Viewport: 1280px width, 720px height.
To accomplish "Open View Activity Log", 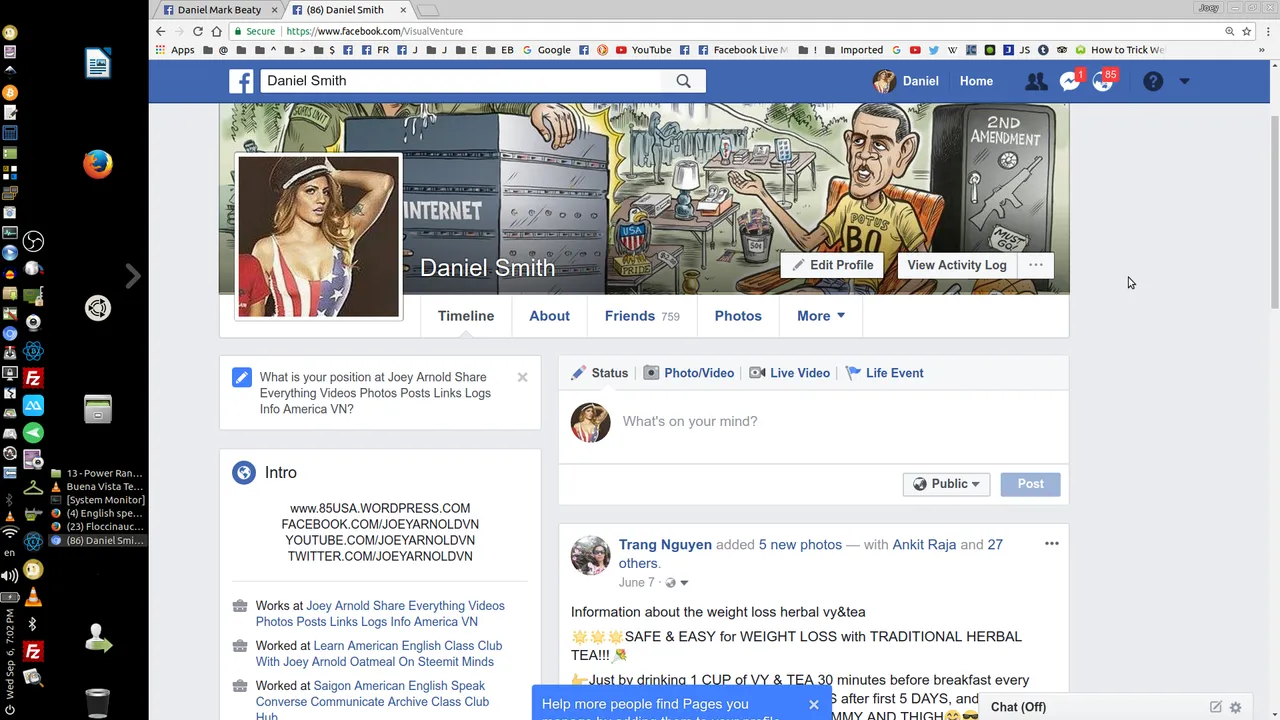I will [x=957, y=265].
